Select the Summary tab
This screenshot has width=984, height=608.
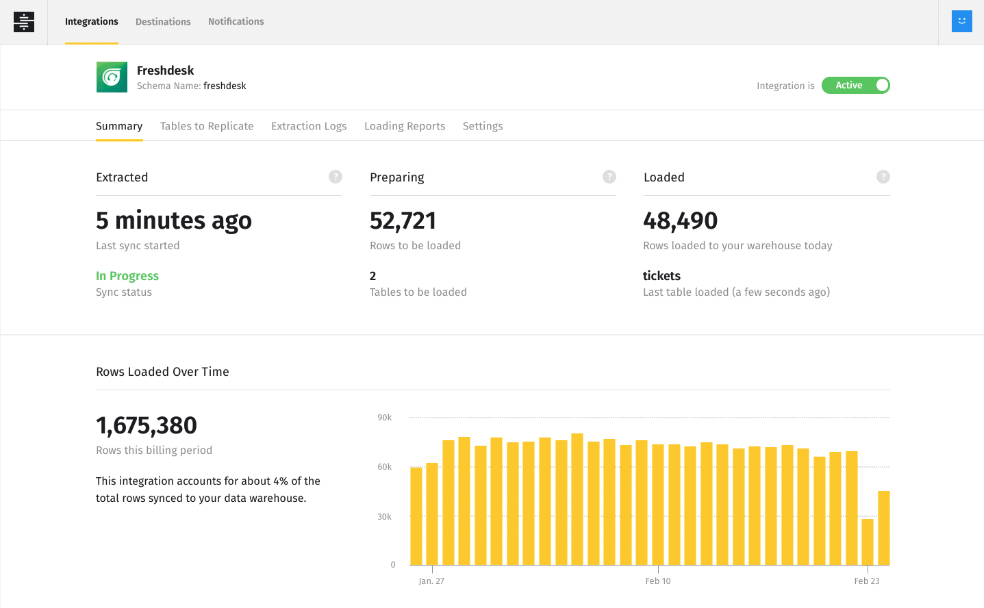[119, 126]
